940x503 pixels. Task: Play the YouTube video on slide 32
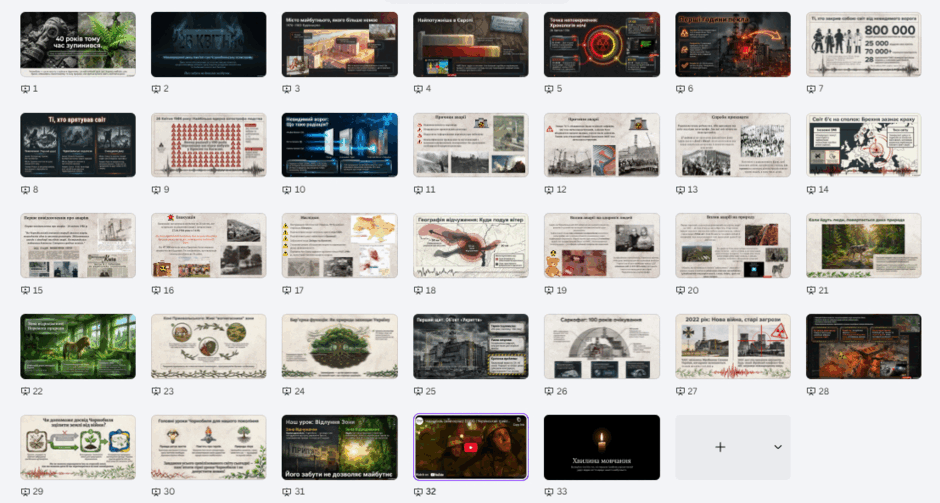(x=471, y=447)
